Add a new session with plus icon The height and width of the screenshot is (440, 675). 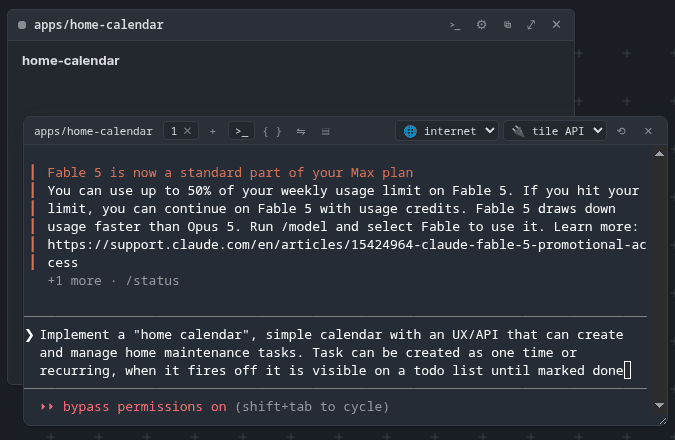point(212,131)
